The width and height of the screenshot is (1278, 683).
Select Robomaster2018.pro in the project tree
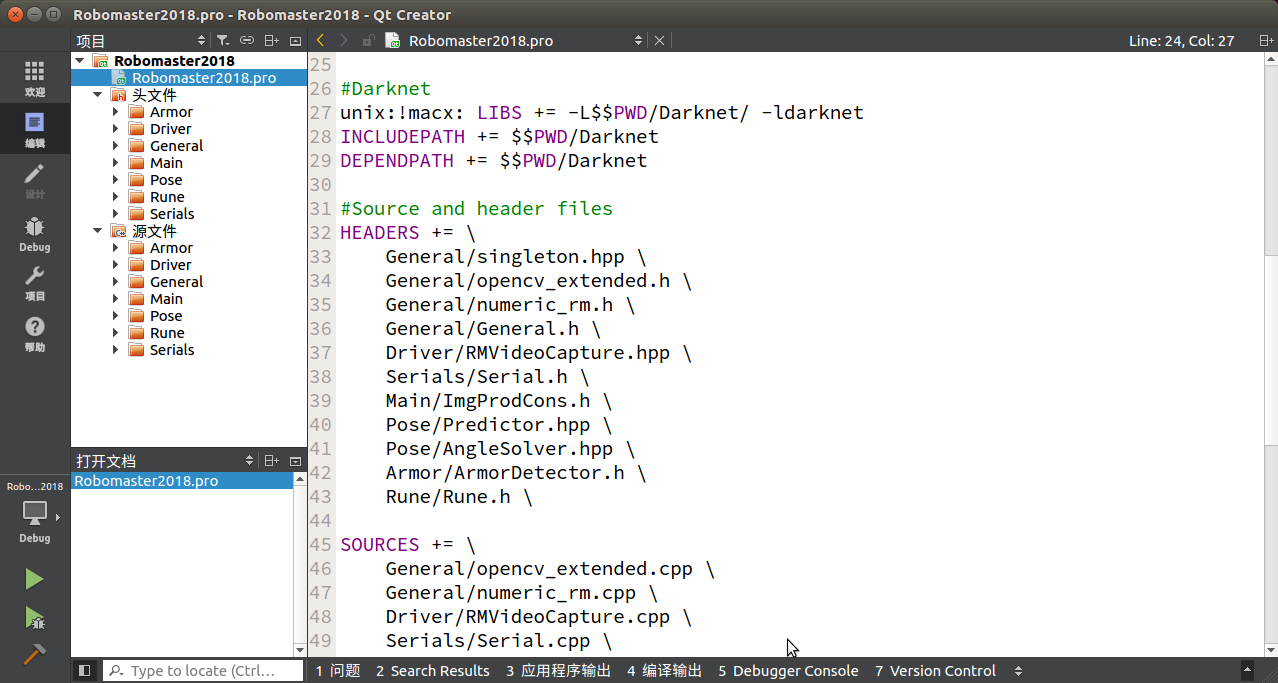pos(204,78)
